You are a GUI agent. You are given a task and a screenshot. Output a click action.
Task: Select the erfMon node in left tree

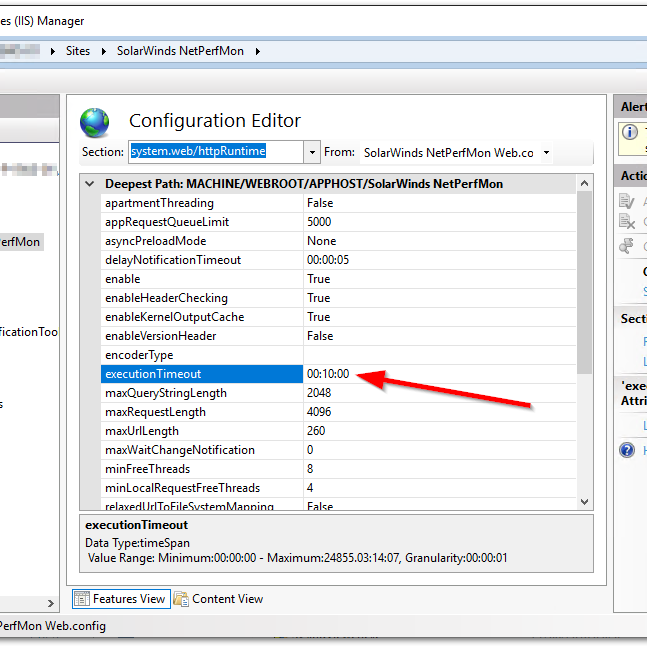21,242
